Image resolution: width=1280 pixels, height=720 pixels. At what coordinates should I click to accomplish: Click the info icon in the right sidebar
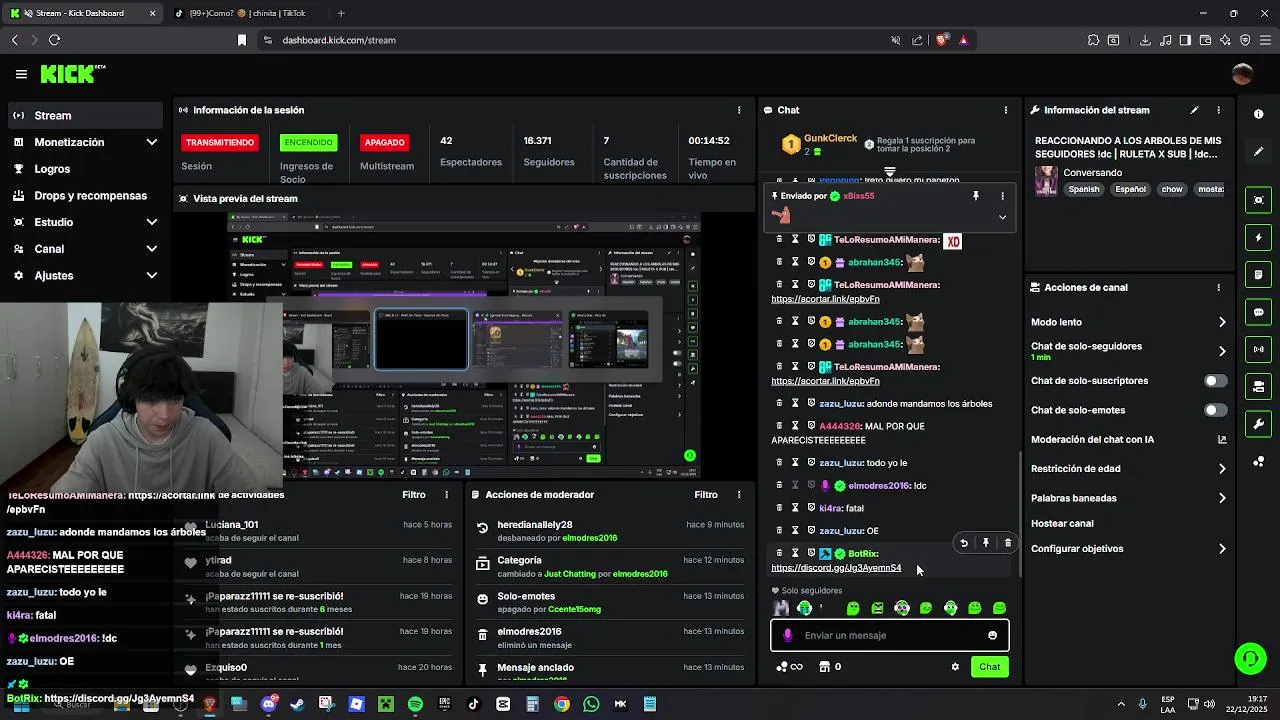coord(1258,114)
